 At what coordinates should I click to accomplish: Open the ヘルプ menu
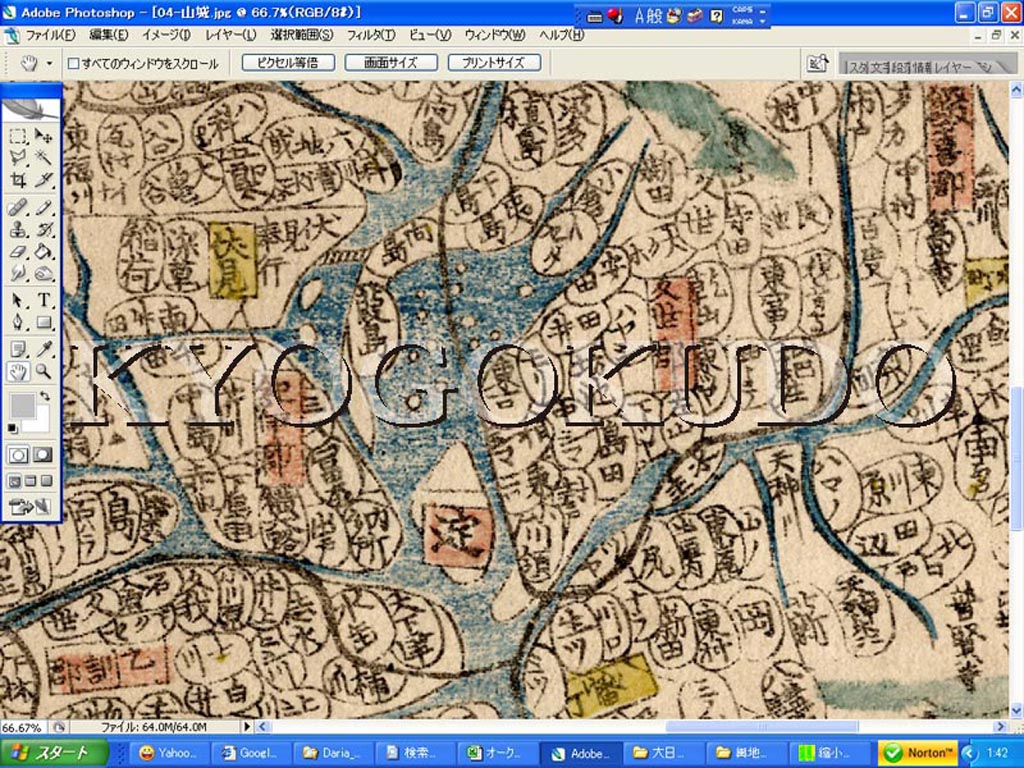pyautogui.click(x=561, y=35)
